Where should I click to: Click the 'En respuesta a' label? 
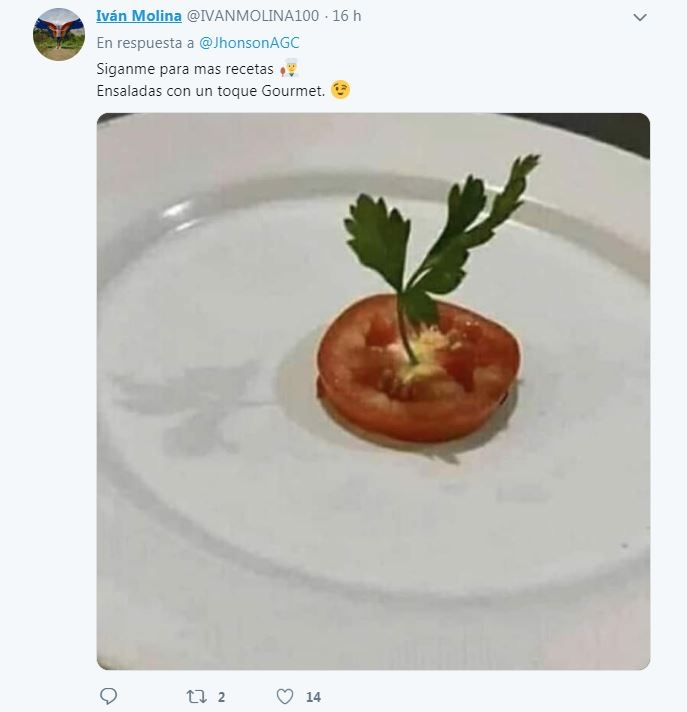145,43
